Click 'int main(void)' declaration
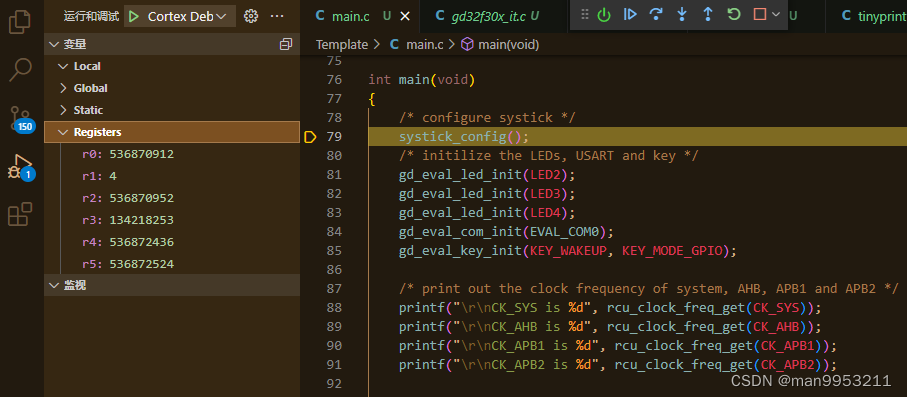 [422, 79]
